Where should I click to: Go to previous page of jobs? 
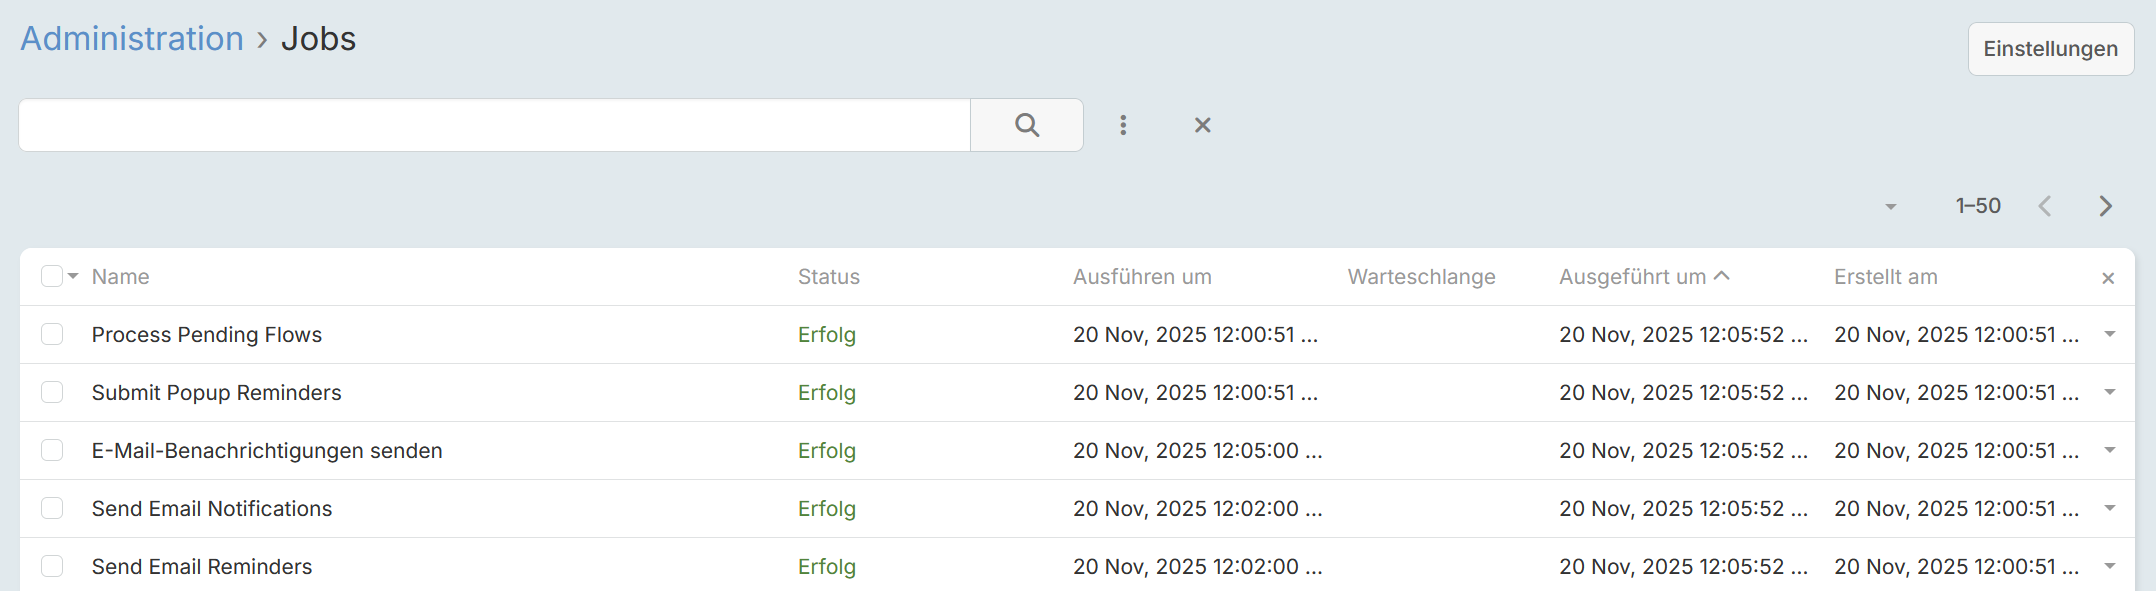point(2045,206)
